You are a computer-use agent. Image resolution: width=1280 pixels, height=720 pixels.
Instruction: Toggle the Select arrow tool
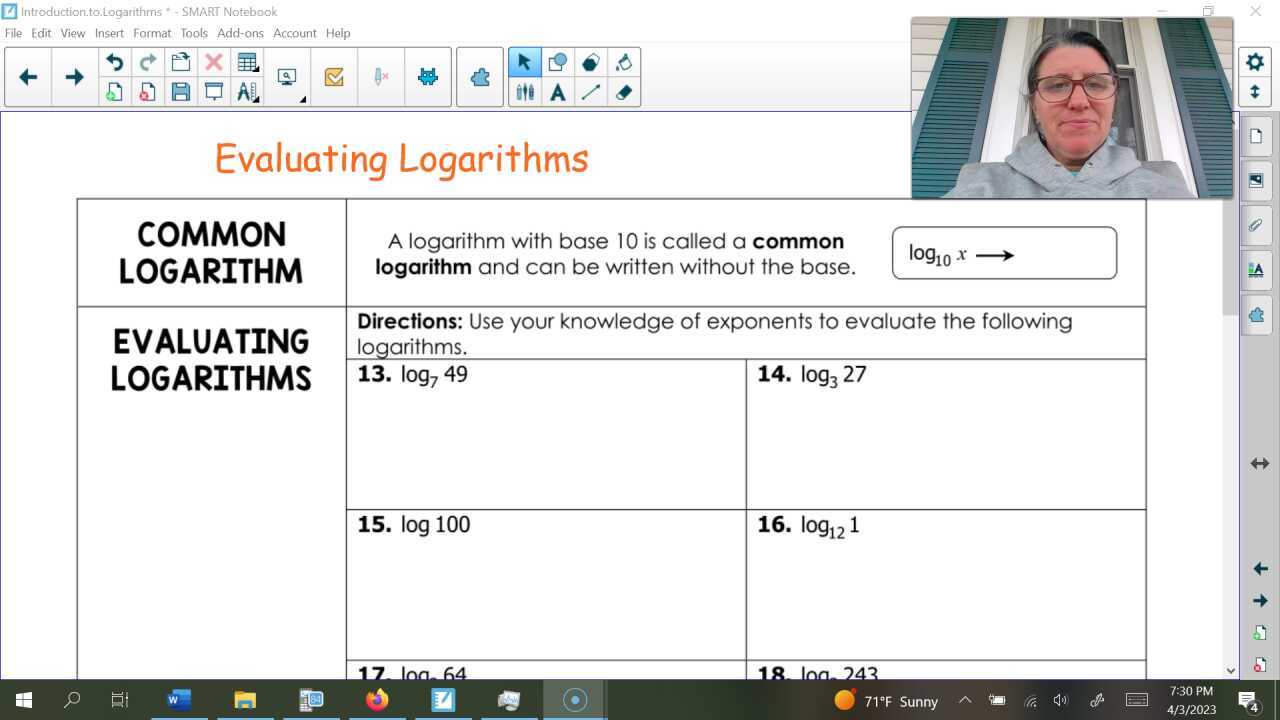click(x=525, y=62)
